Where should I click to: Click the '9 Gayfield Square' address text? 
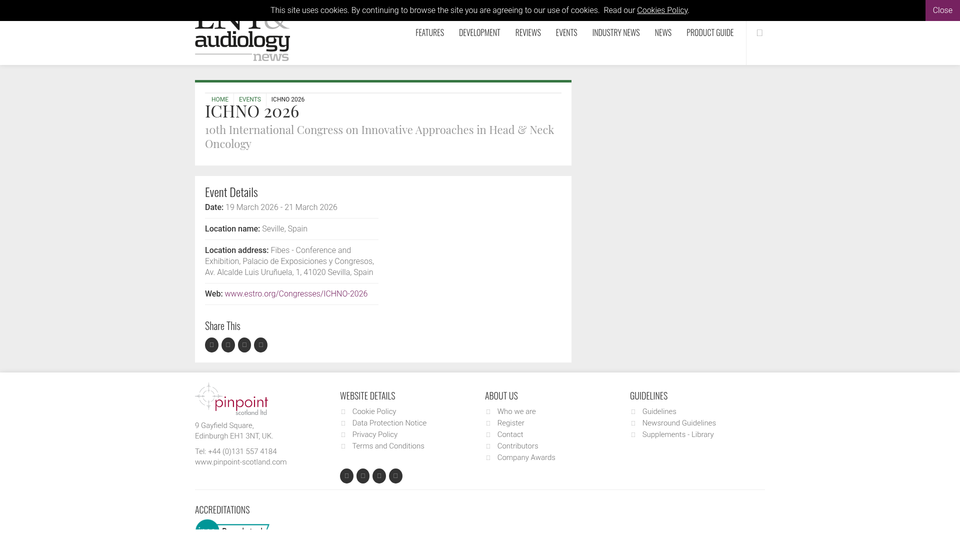coord(224,426)
